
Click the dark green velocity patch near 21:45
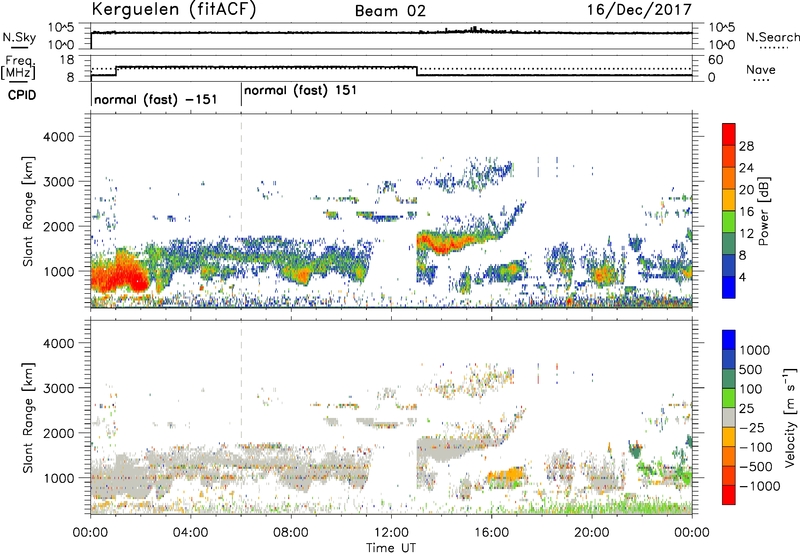pos(636,450)
